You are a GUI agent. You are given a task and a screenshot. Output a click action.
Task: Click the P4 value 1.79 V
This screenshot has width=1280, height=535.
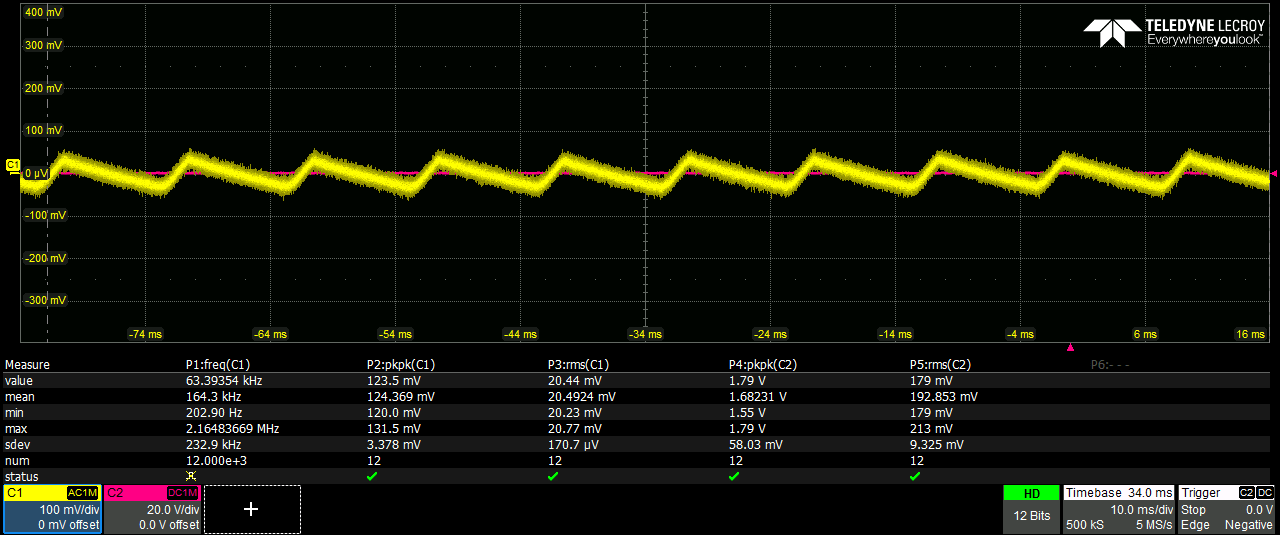click(747, 381)
